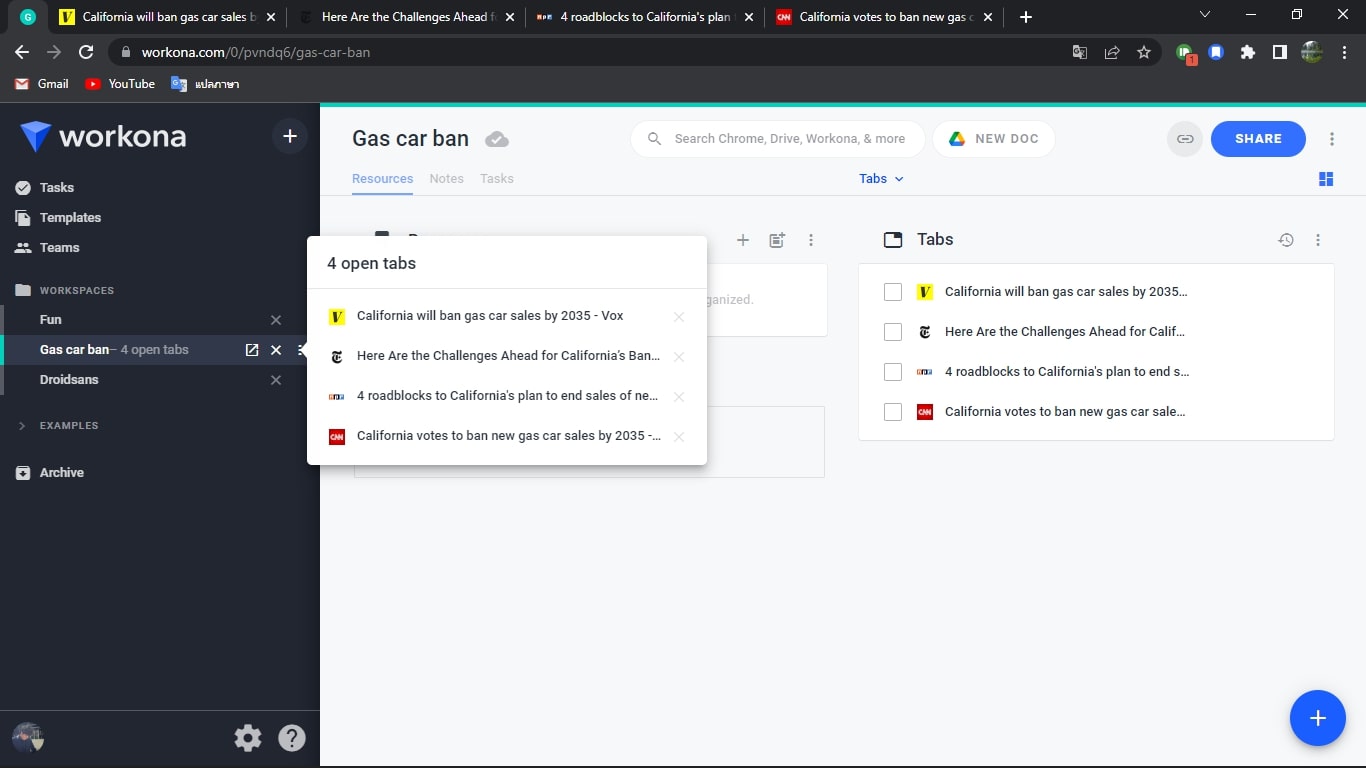This screenshot has height=768, width=1366.
Task: Click the copy link icon beside Share
Action: [x=1185, y=139]
